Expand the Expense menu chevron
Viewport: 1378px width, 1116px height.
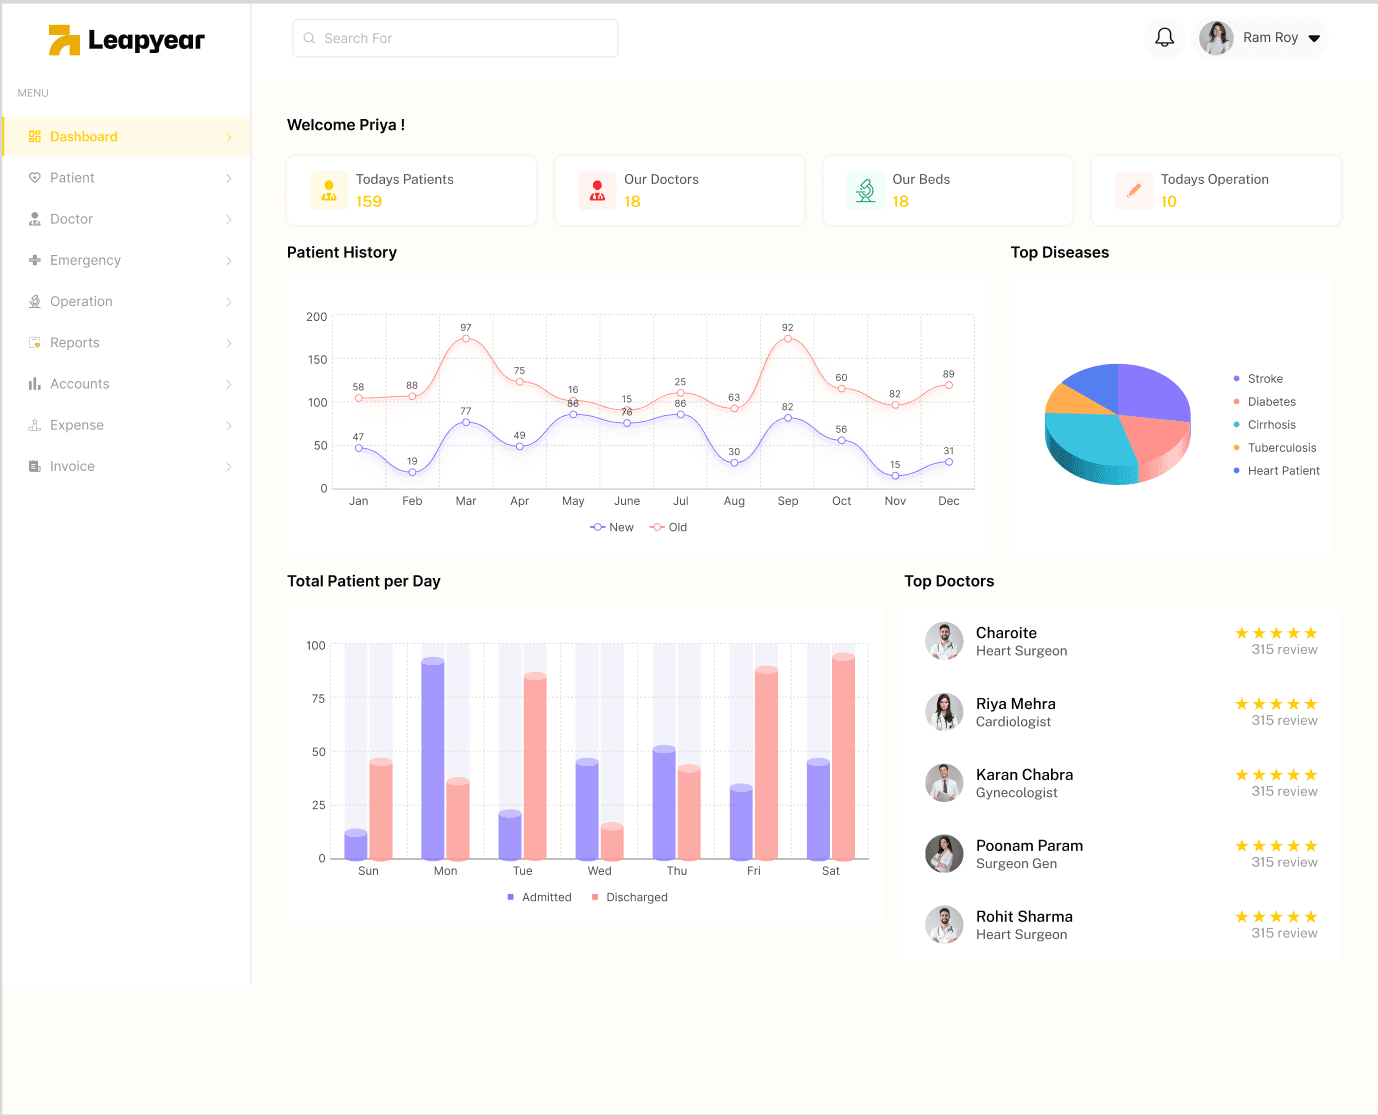[x=231, y=425]
